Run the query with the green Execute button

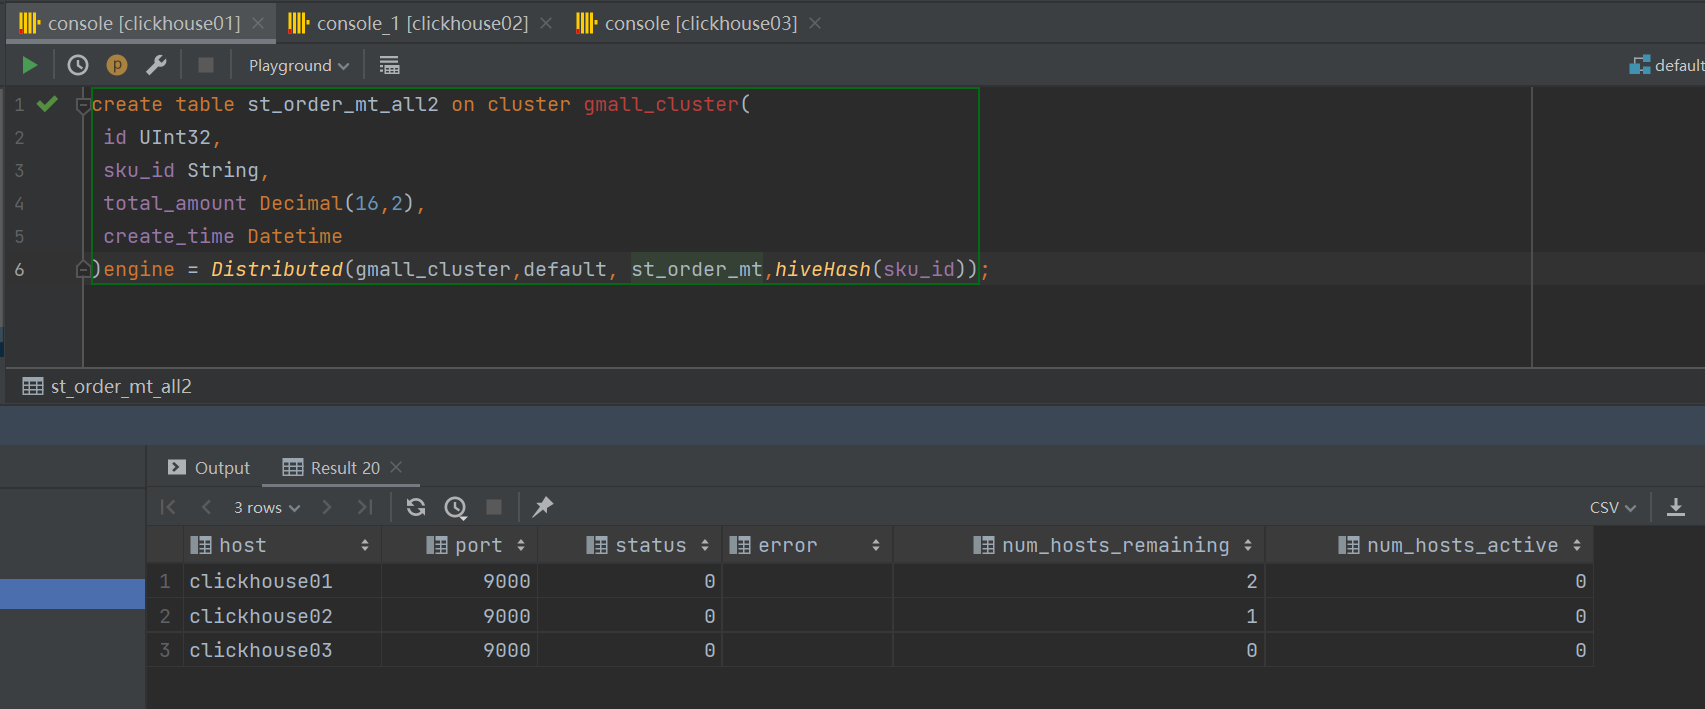(29, 65)
